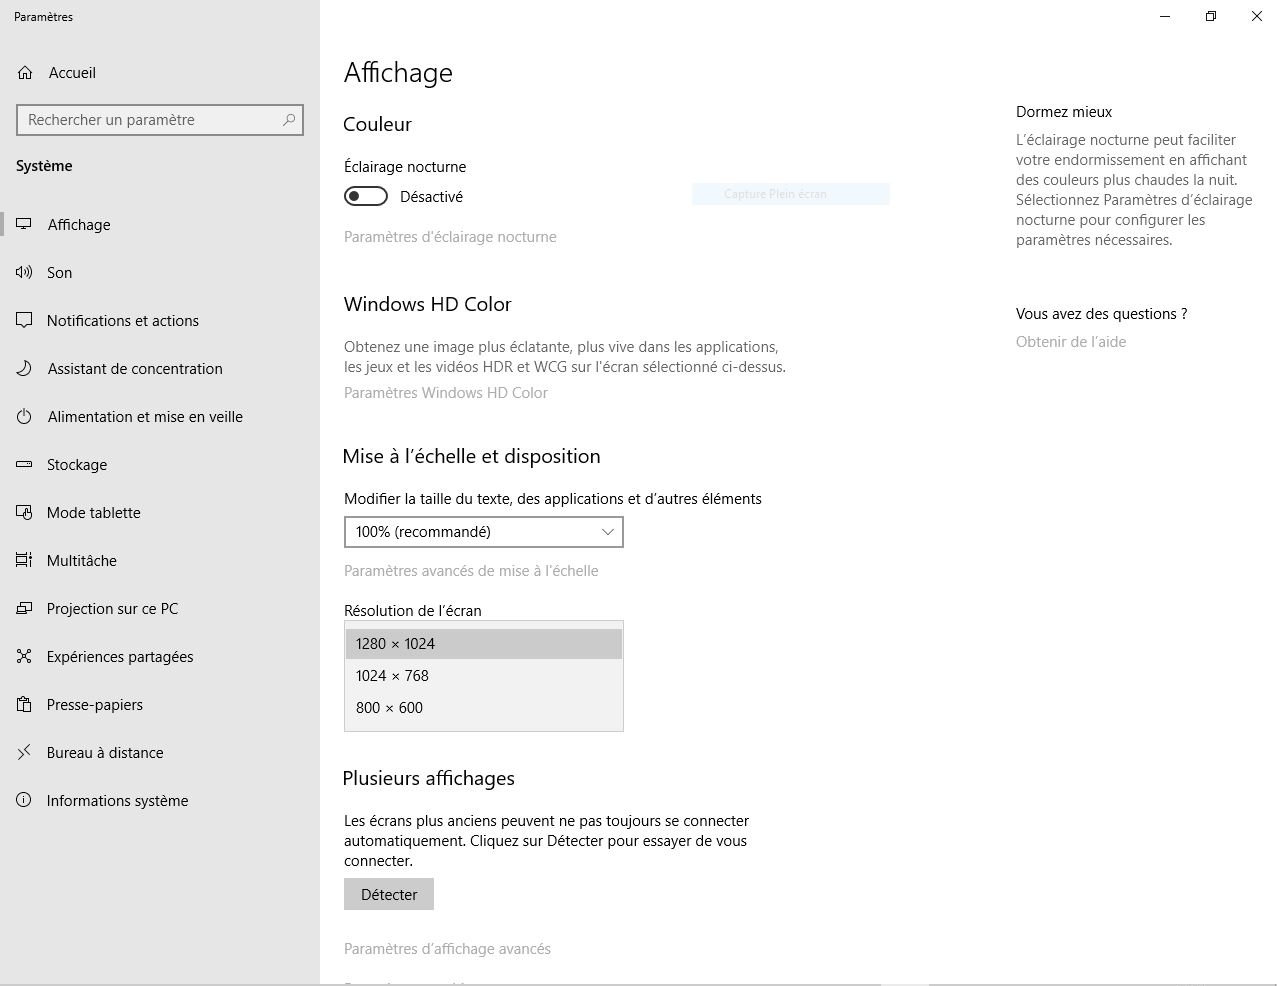Screen dimensions: 1277x986
Task: Open Paramètres d'affichage avancés link
Action: click(447, 949)
